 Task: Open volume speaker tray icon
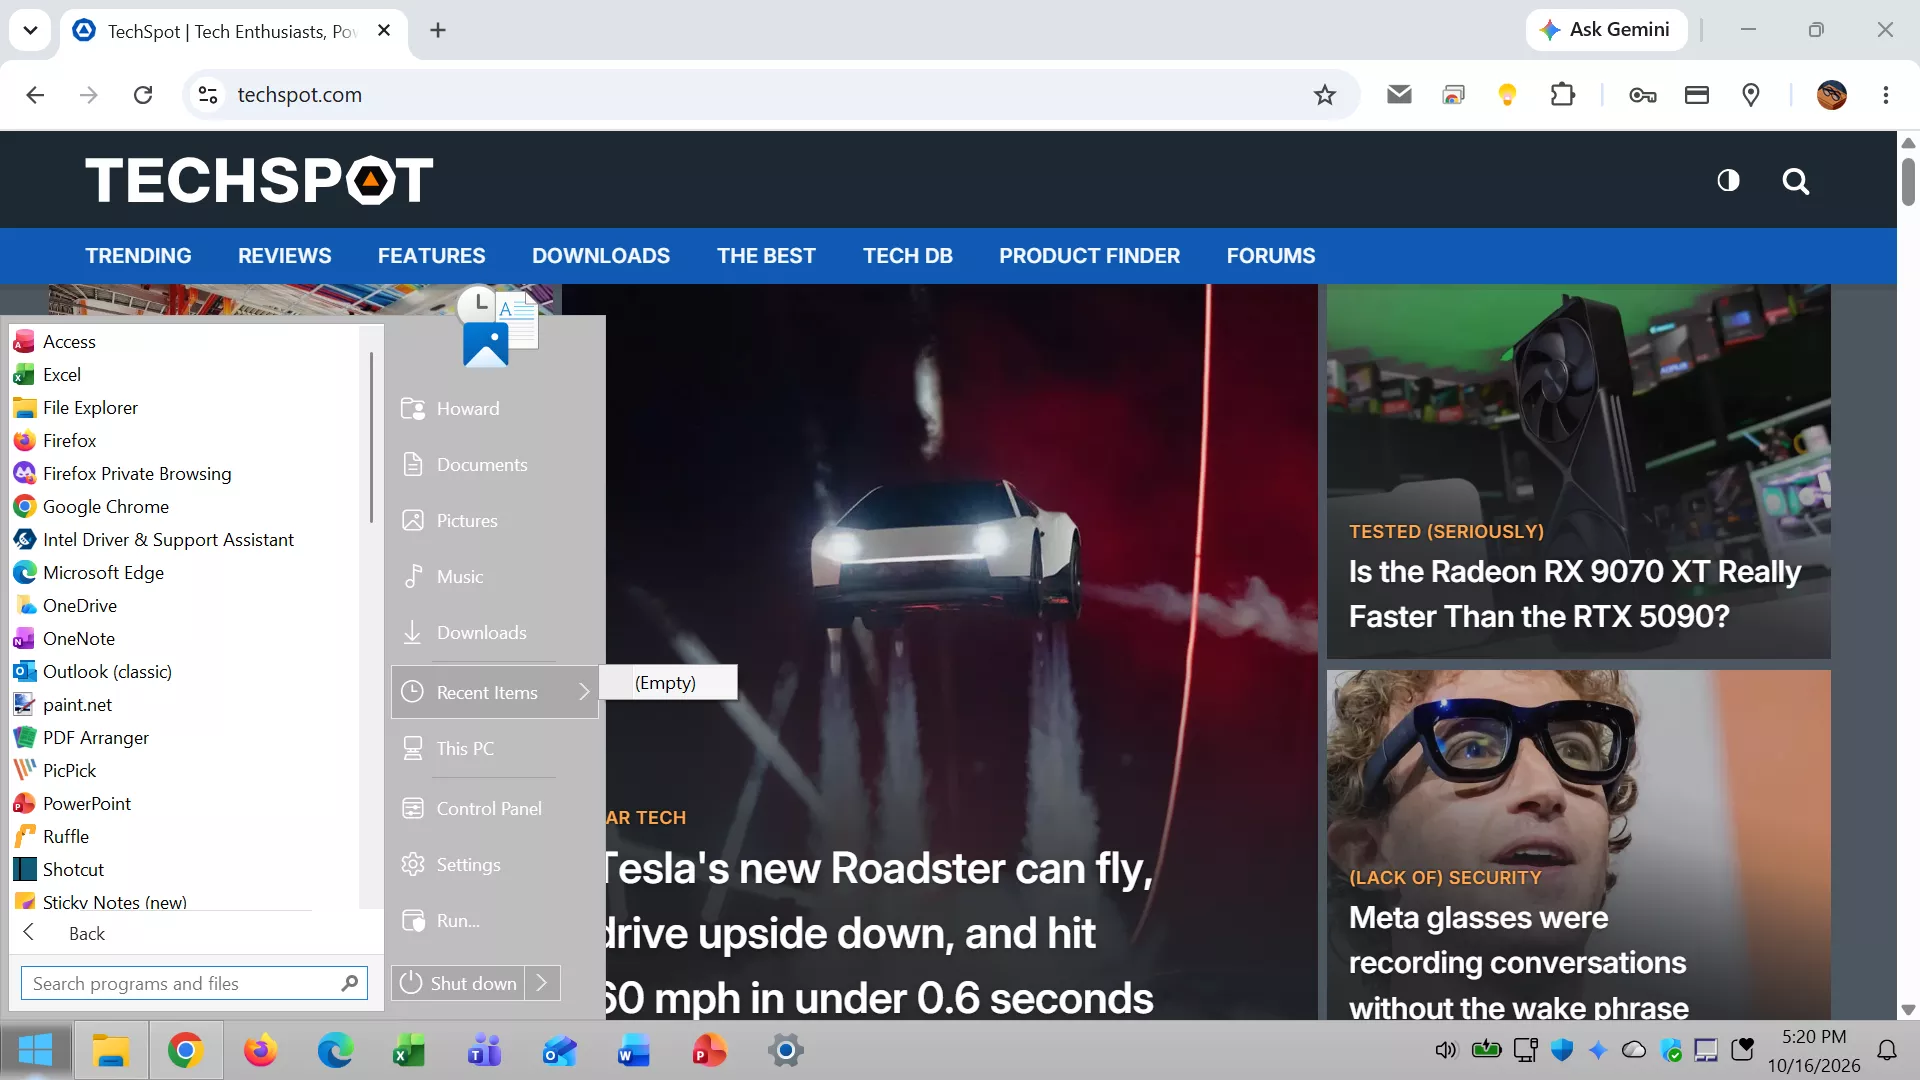[1446, 1050]
